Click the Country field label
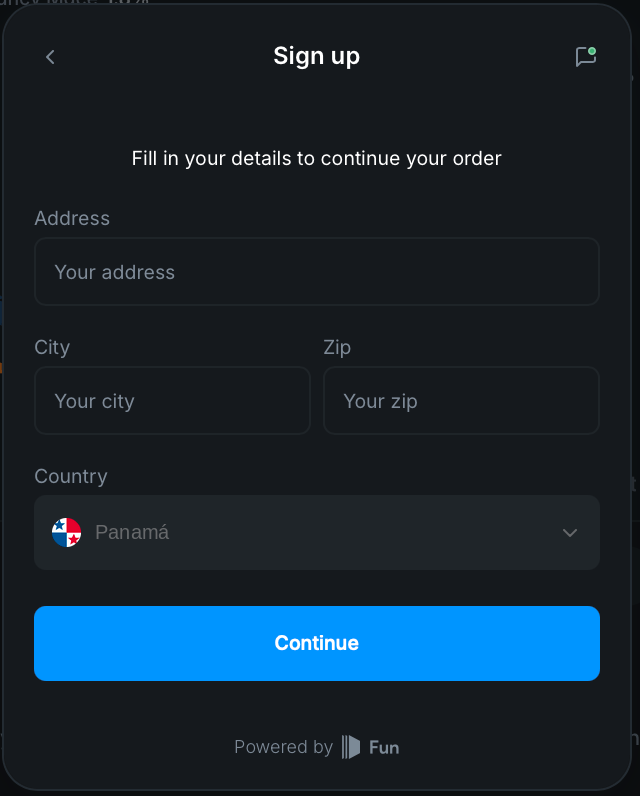The image size is (640, 796). (x=71, y=477)
